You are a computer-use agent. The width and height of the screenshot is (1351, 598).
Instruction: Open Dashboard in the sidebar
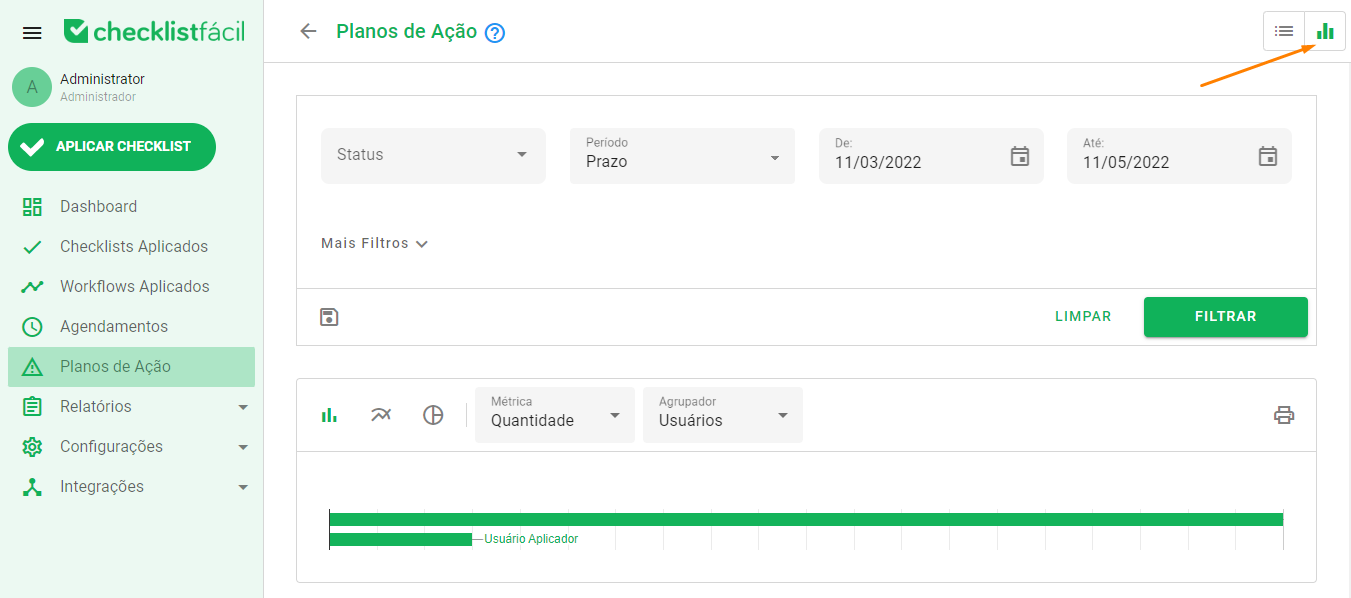pos(131,207)
